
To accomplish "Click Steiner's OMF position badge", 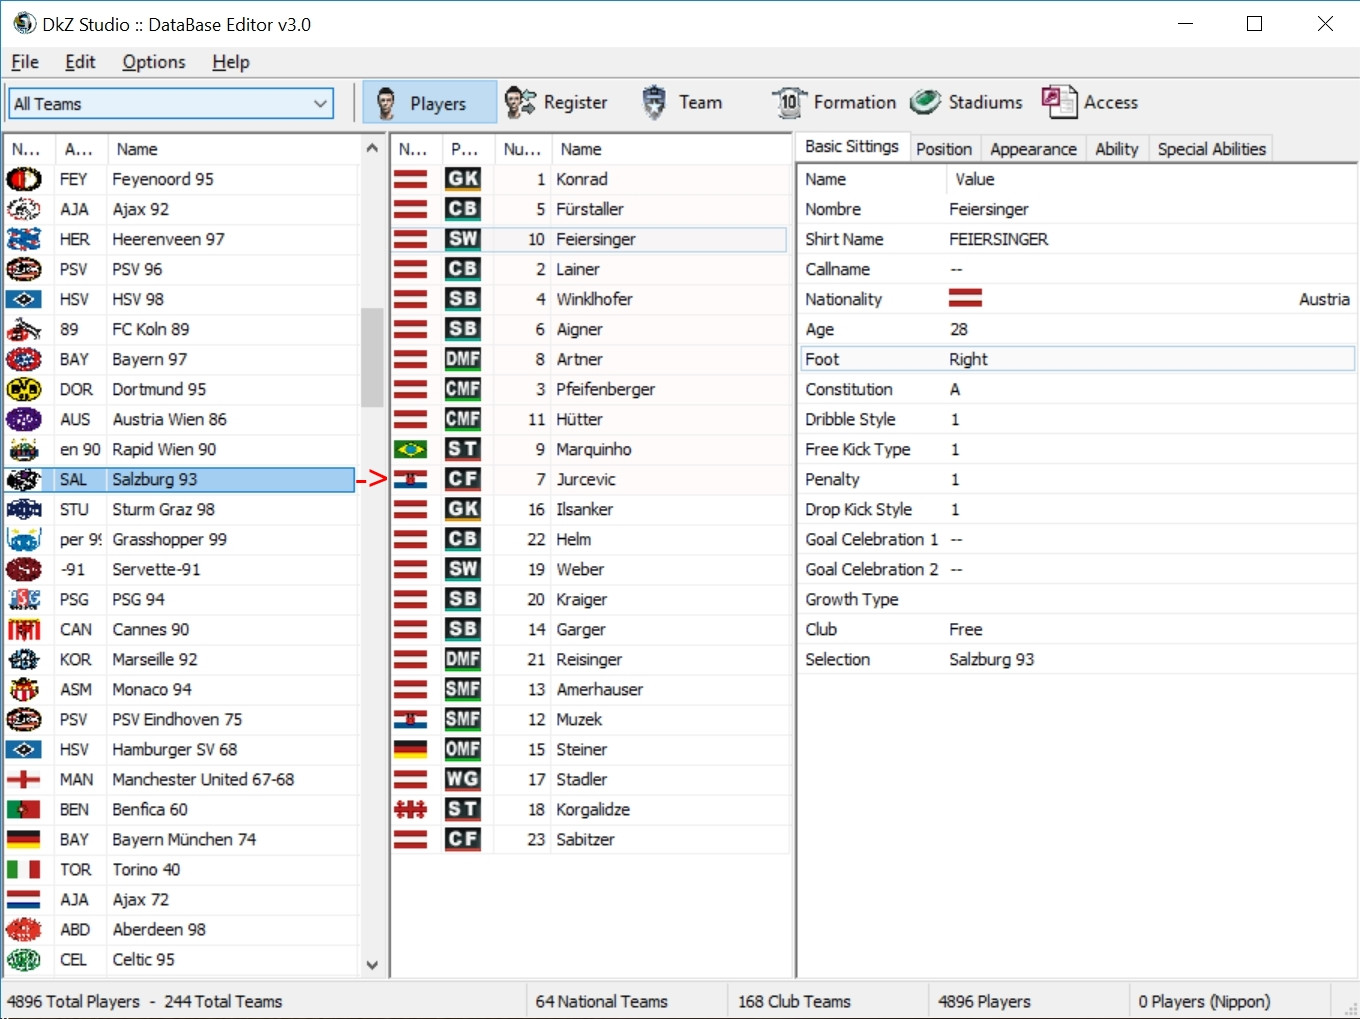I will (x=463, y=749).
